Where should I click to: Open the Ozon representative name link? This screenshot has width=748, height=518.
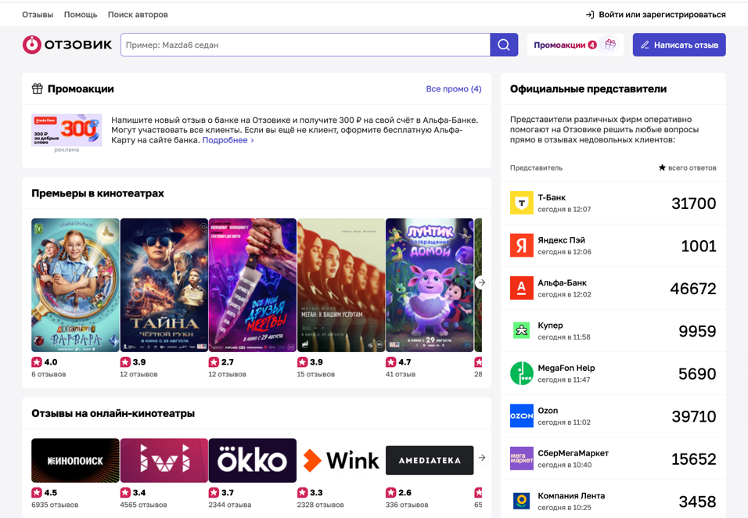(x=548, y=411)
